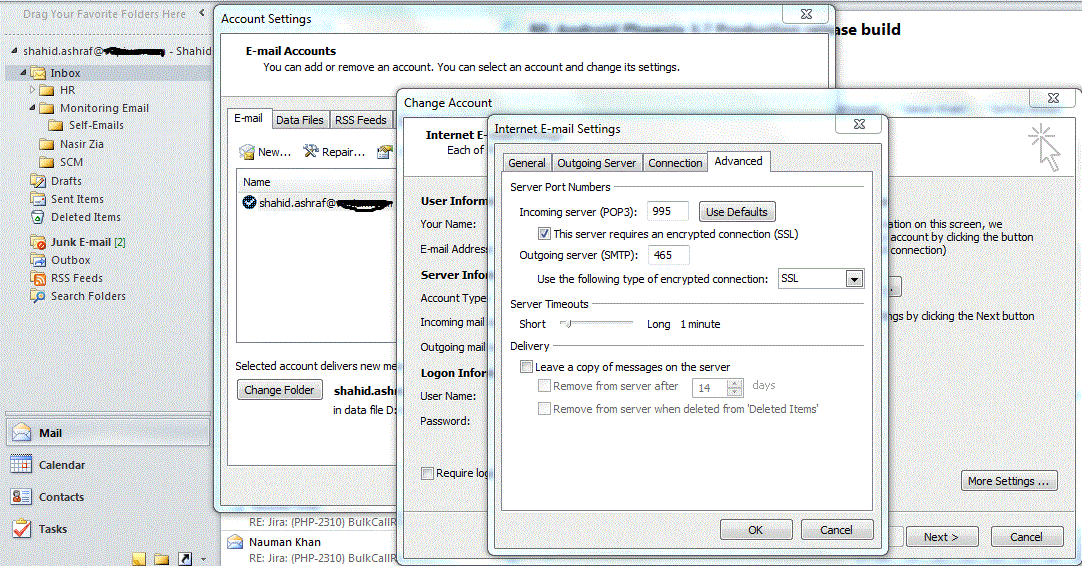Open the Tasks icon in navigation

coord(21,529)
